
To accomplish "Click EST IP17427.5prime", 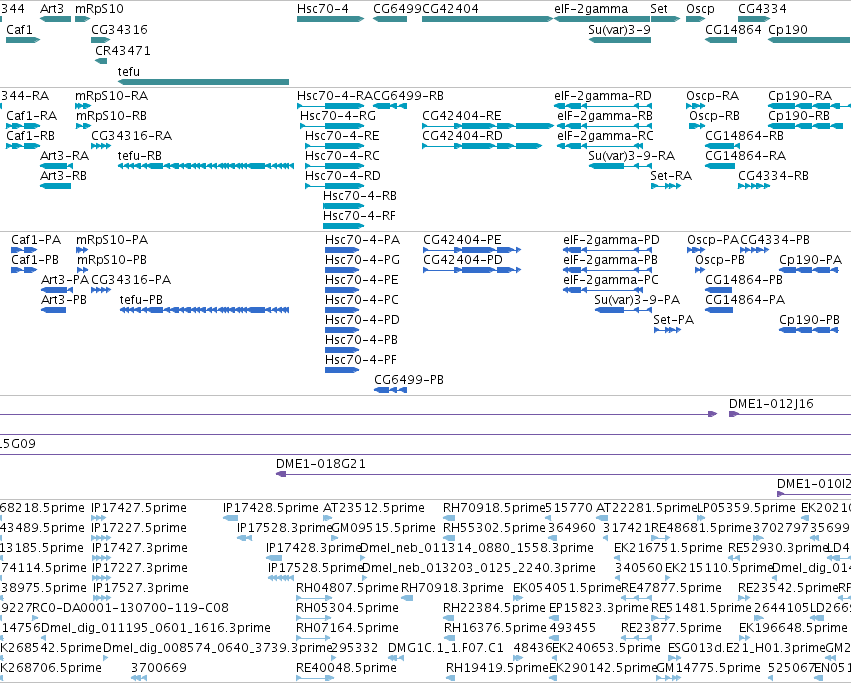I will pos(101,517).
